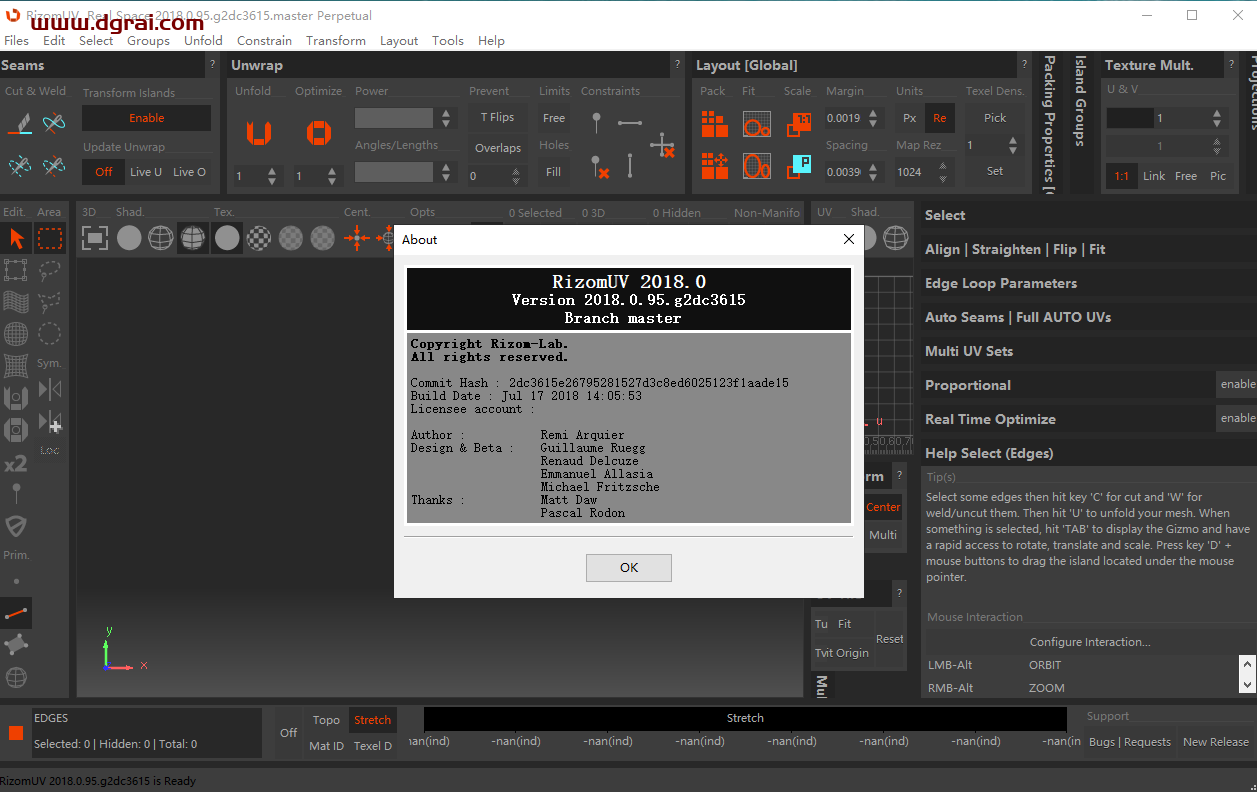
Task: Expand the Edge Loop Parameters panel
Action: click(x=1087, y=283)
